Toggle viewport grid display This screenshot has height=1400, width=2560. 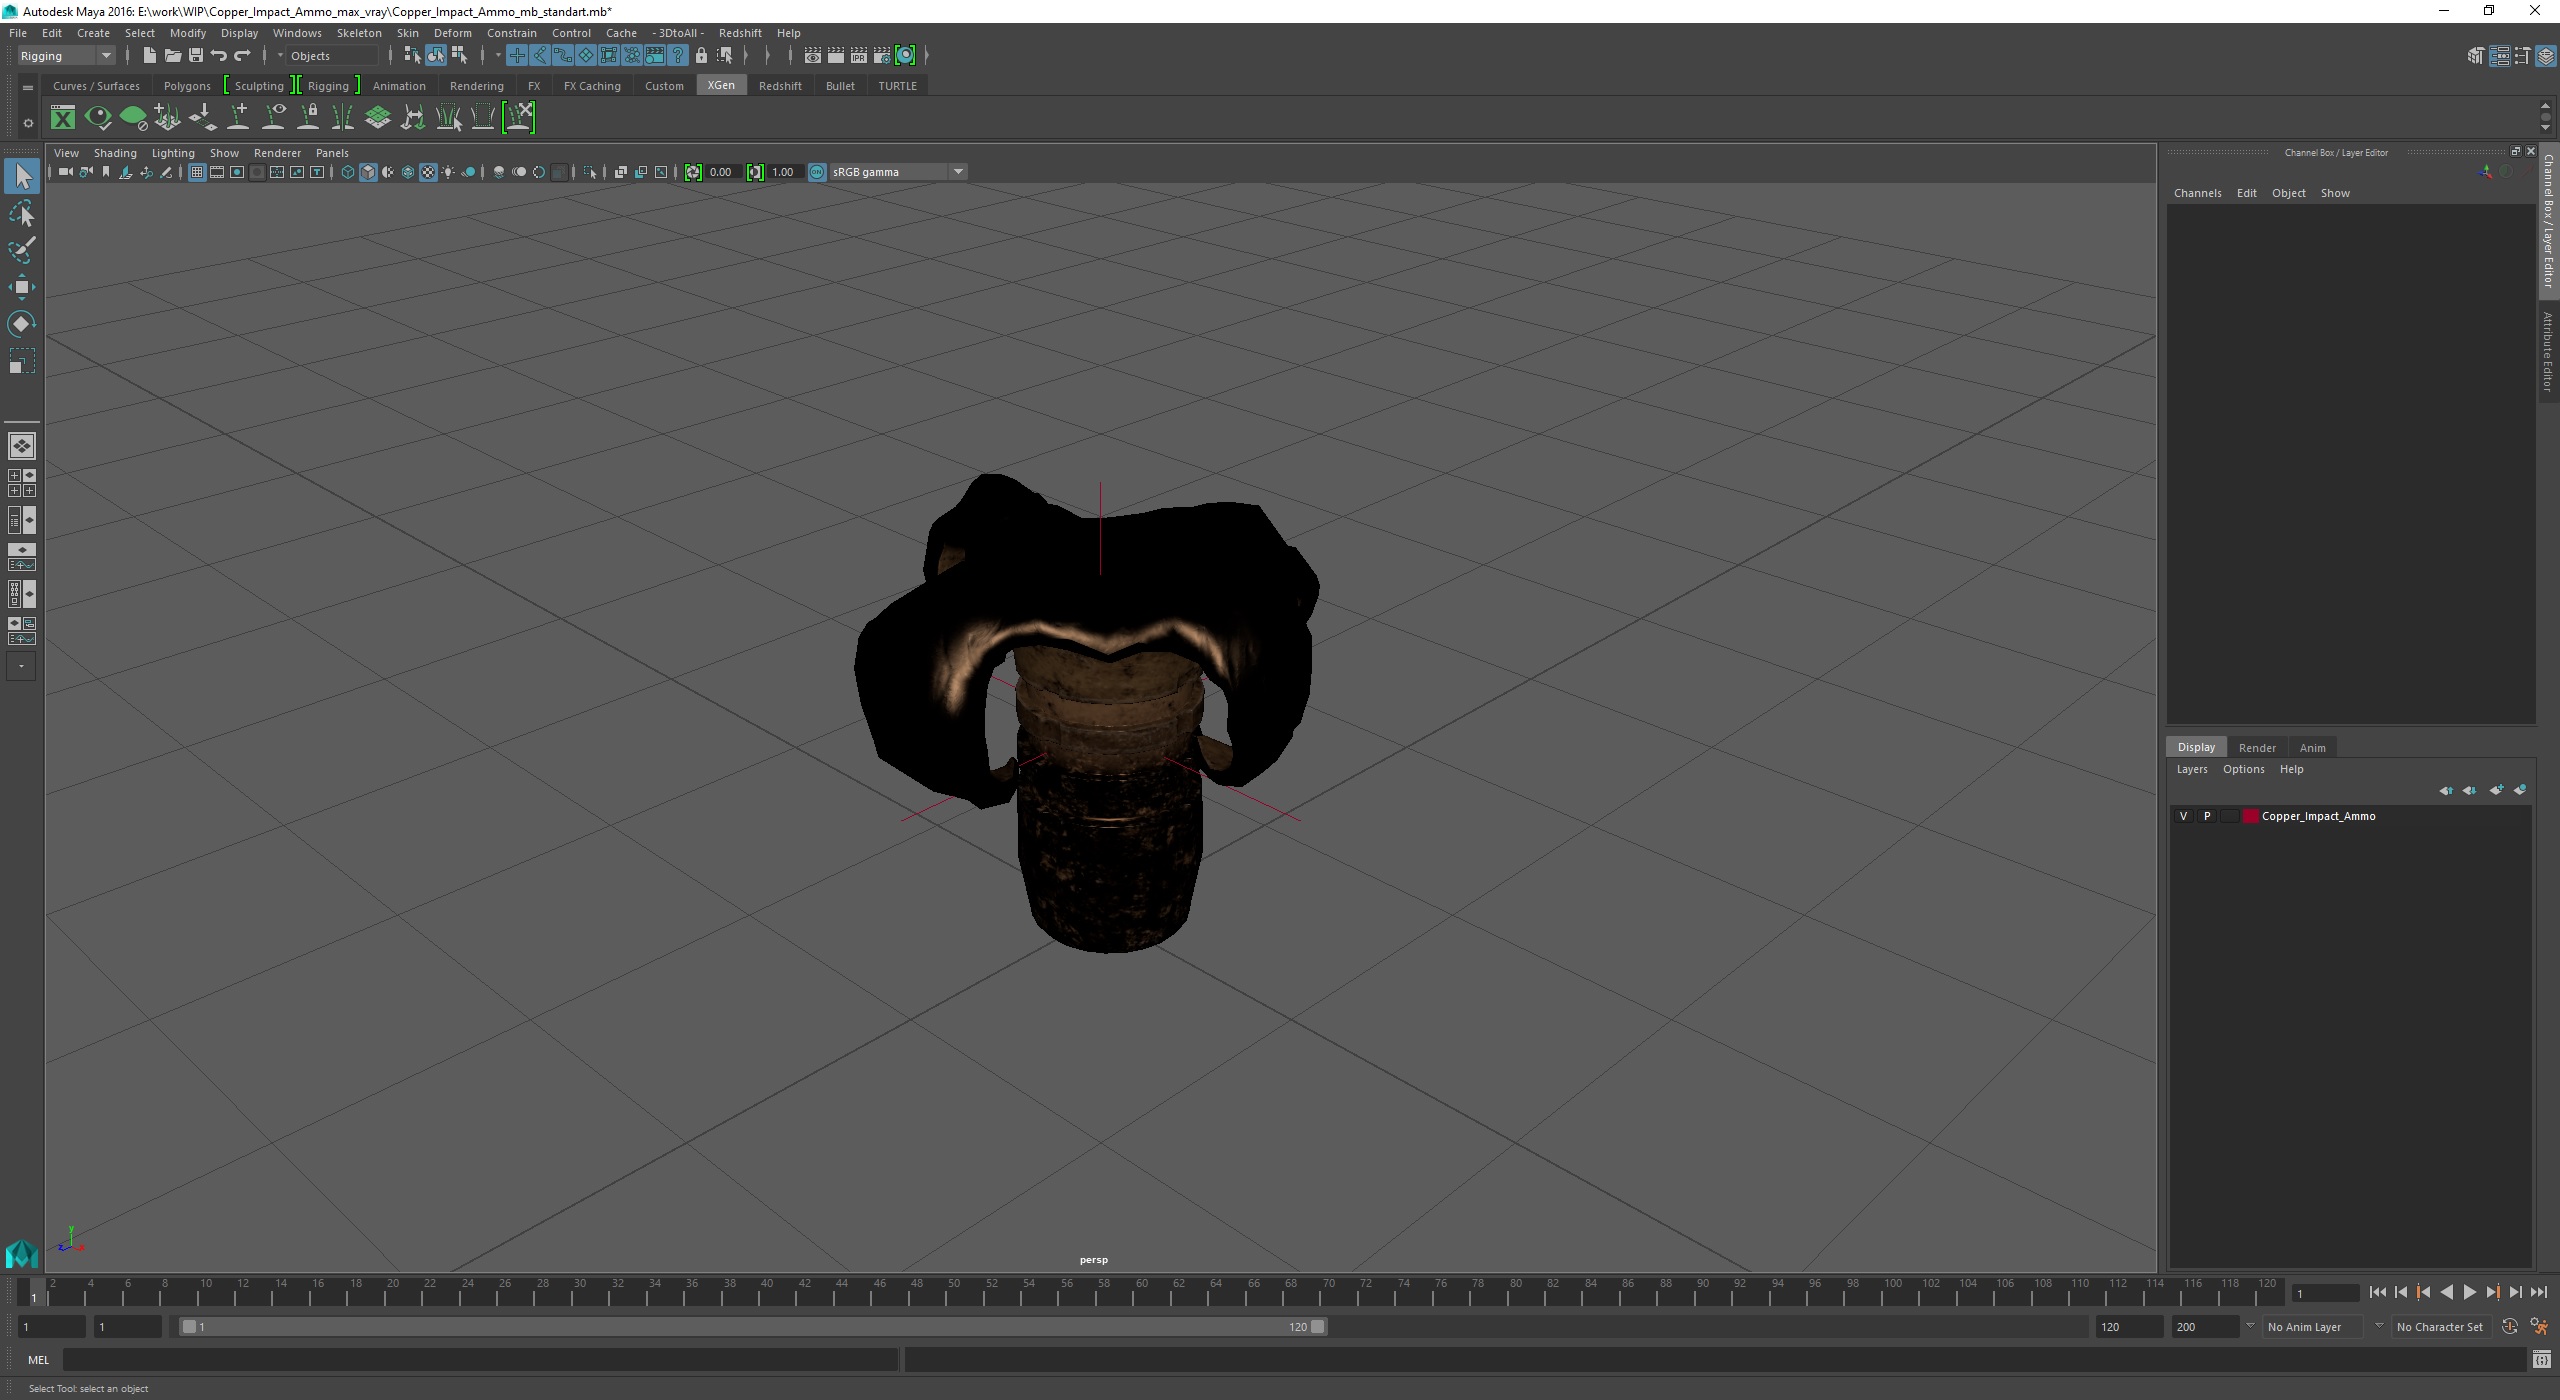[x=197, y=172]
